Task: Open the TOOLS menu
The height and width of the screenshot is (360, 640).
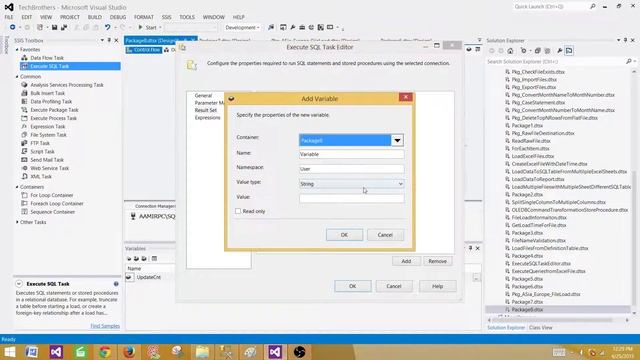Action: (187, 17)
